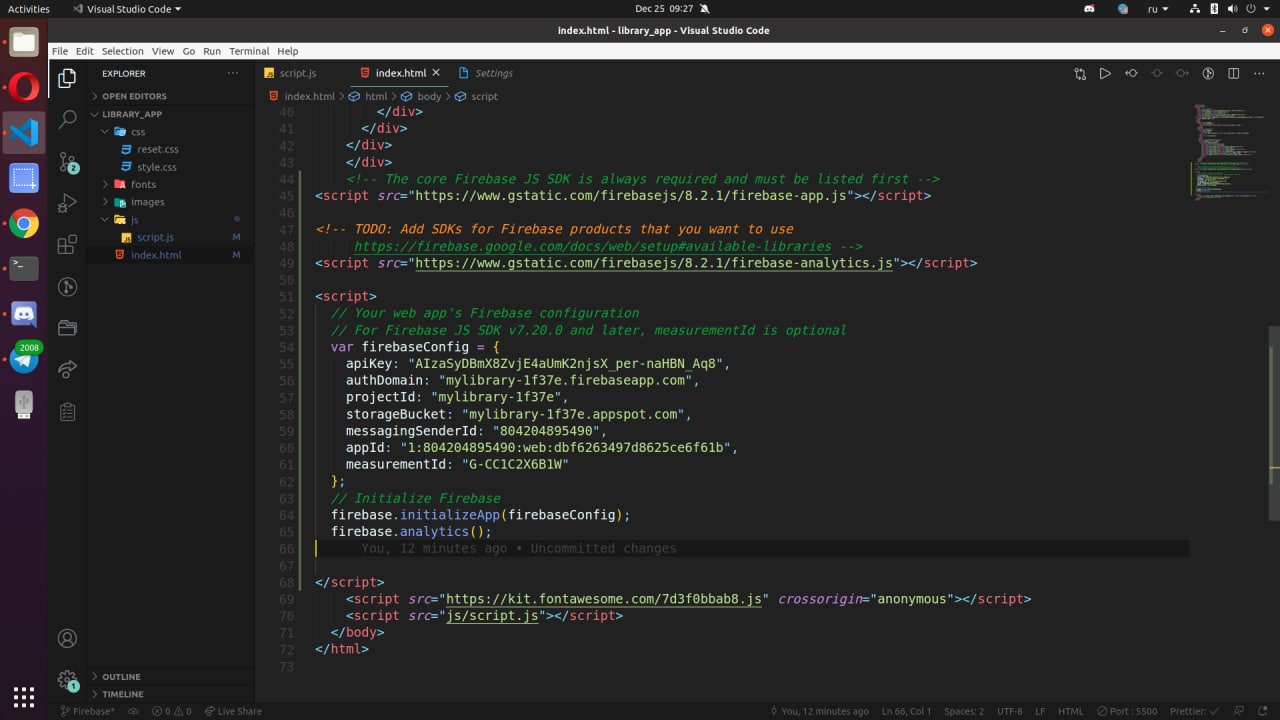
Task: Start Live Share from status bar
Action: click(233, 711)
